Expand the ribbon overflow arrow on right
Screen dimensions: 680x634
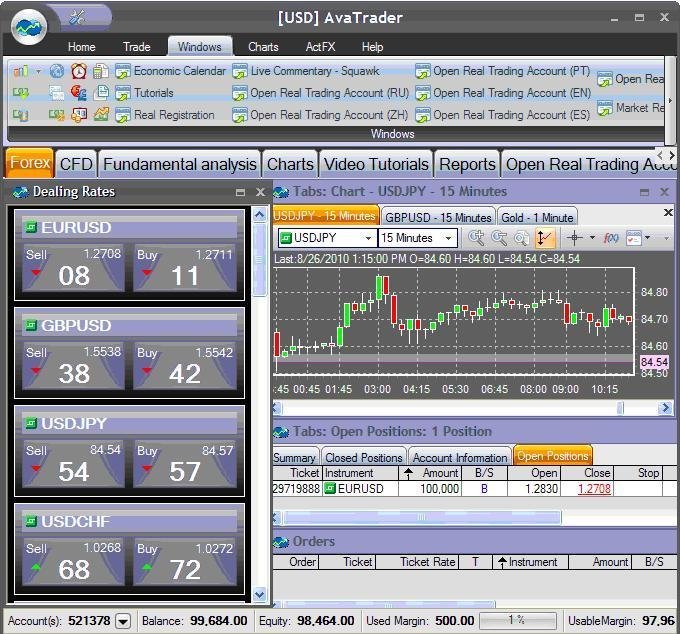[670, 101]
